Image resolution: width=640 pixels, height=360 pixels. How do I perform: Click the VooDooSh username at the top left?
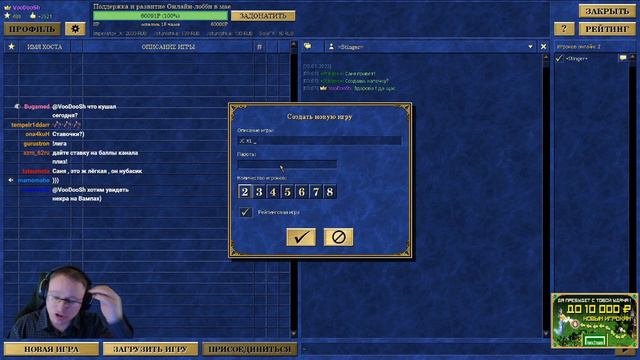click(26, 7)
